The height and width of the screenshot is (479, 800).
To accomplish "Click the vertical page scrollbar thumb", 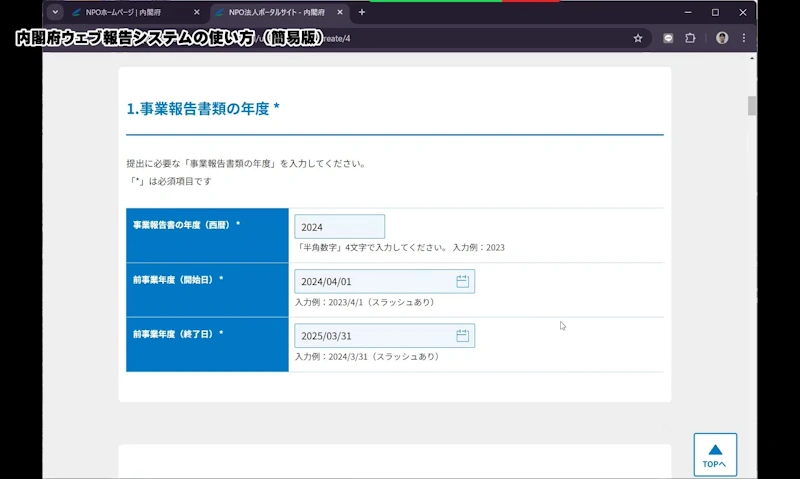I will click(752, 106).
